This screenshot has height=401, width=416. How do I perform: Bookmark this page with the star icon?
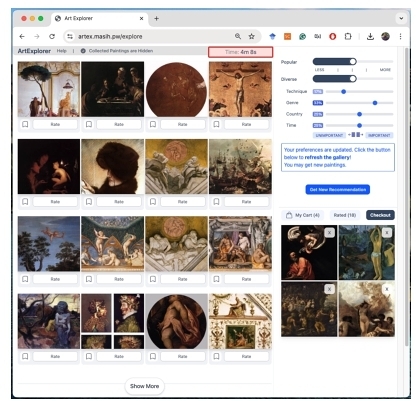(252, 36)
